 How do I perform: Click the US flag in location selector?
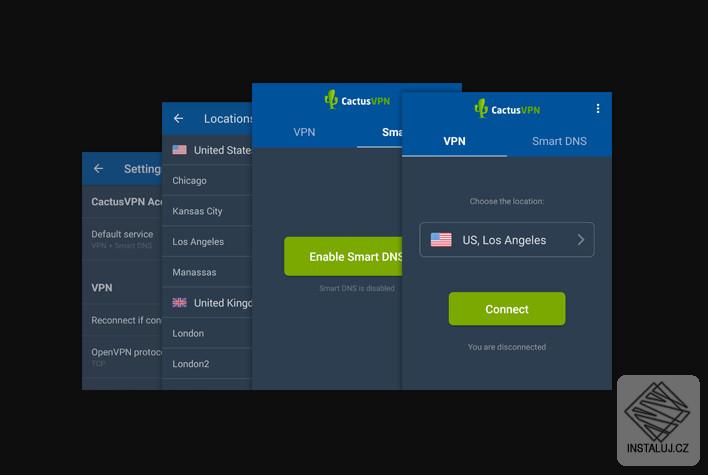(441, 240)
